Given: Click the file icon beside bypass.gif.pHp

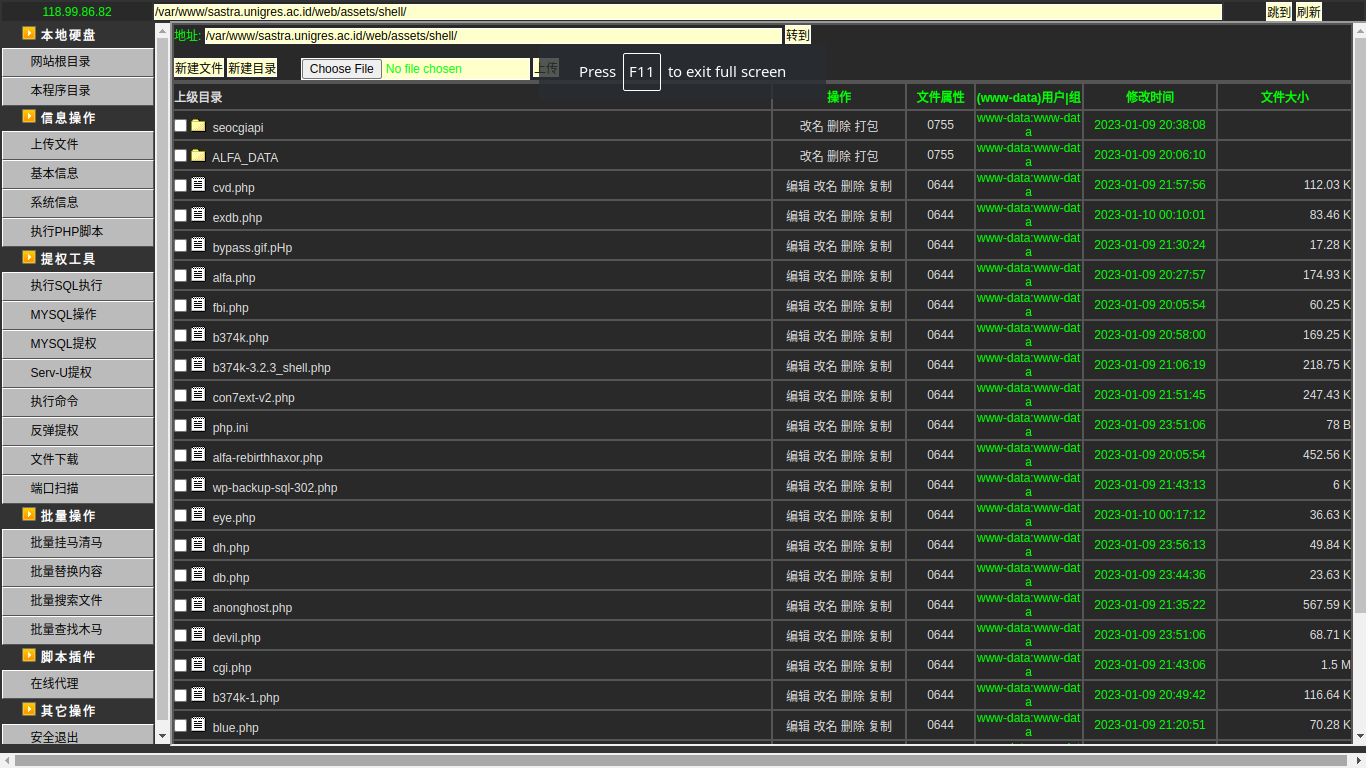Looking at the screenshot, I should click(198, 245).
